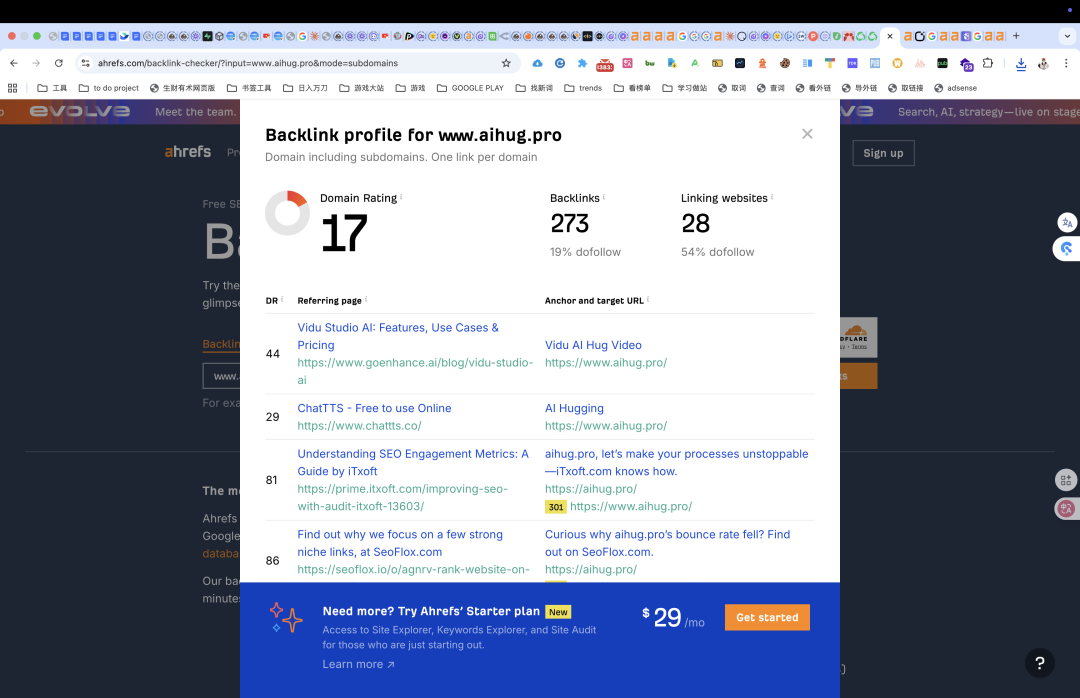Expand the 学习做站 bookmarks folder
The height and width of the screenshot is (698, 1080).
coord(685,88)
